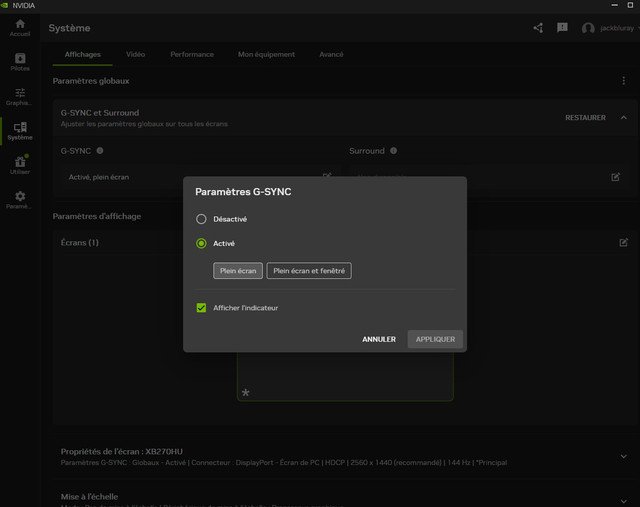Go to Accueil in the sidebar
640x507 pixels.
click(x=20, y=28)
